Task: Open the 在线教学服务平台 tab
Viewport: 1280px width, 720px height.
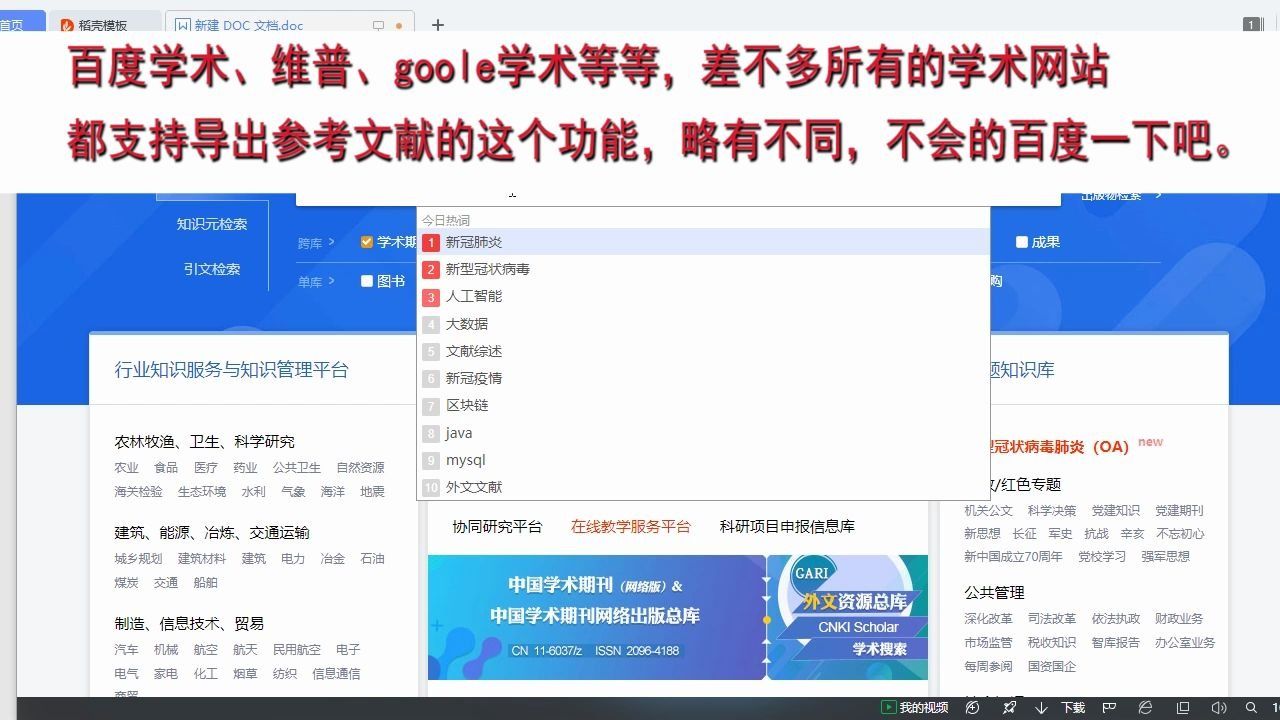Action: [x=631, y=526]
